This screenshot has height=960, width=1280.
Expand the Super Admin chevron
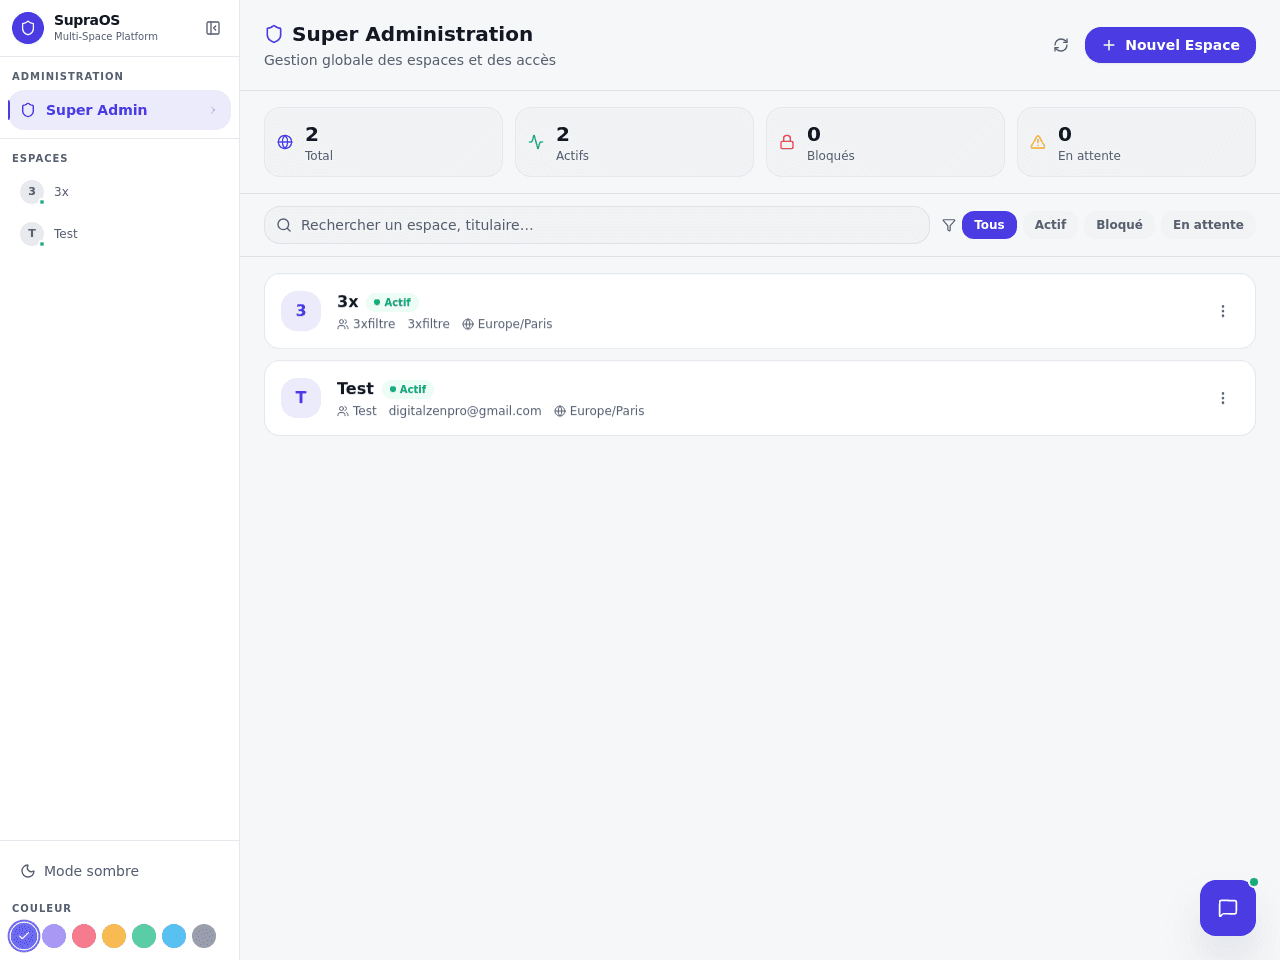point(213,110)
